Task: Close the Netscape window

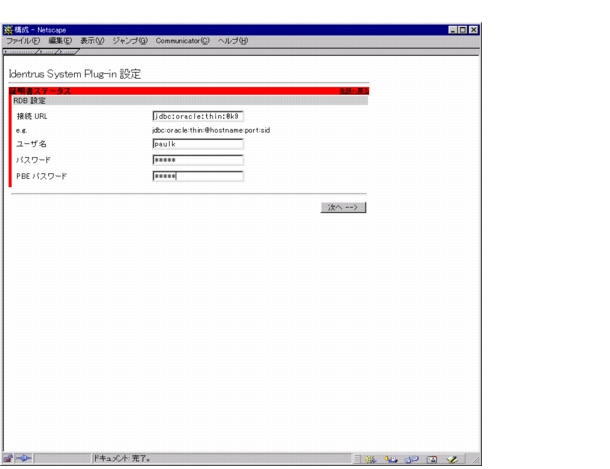Action: point(474,30)
